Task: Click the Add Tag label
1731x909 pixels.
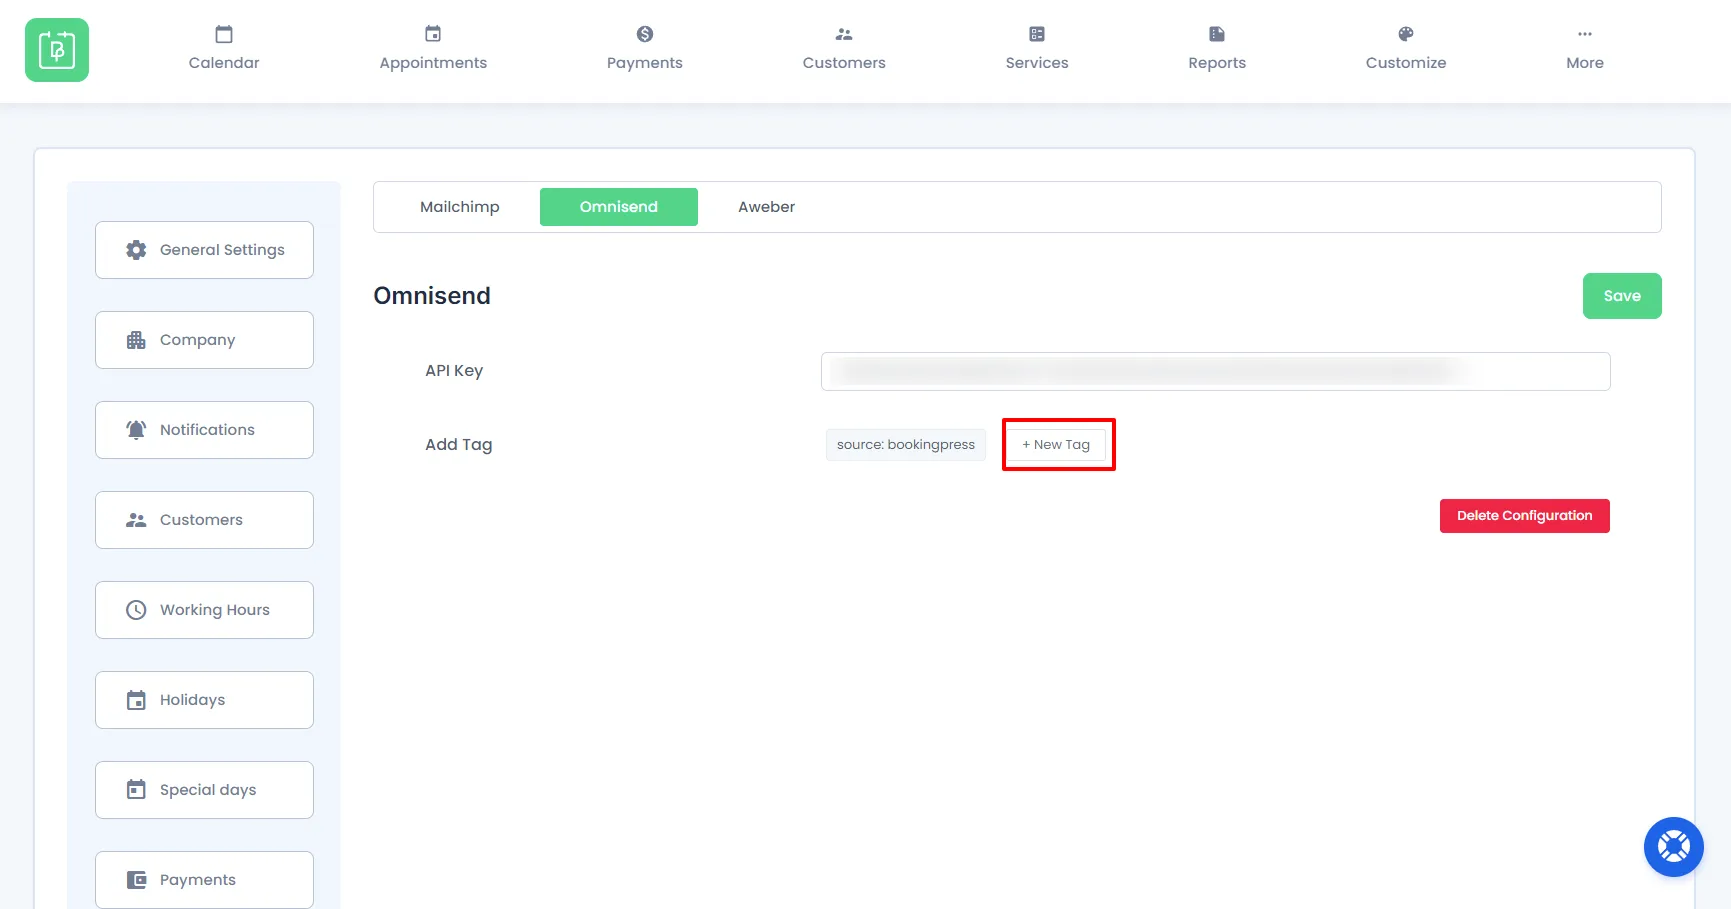Action: (x=459, y=445)
